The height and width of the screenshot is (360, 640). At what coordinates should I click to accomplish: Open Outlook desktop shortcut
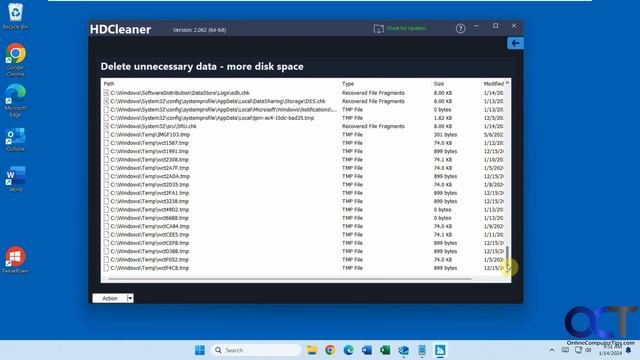tap(15, 140)
